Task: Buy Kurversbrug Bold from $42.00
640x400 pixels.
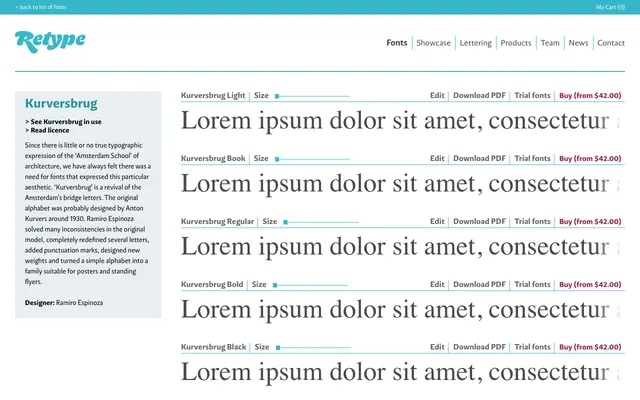Action: pyautogui.click(x=590, y=284)
